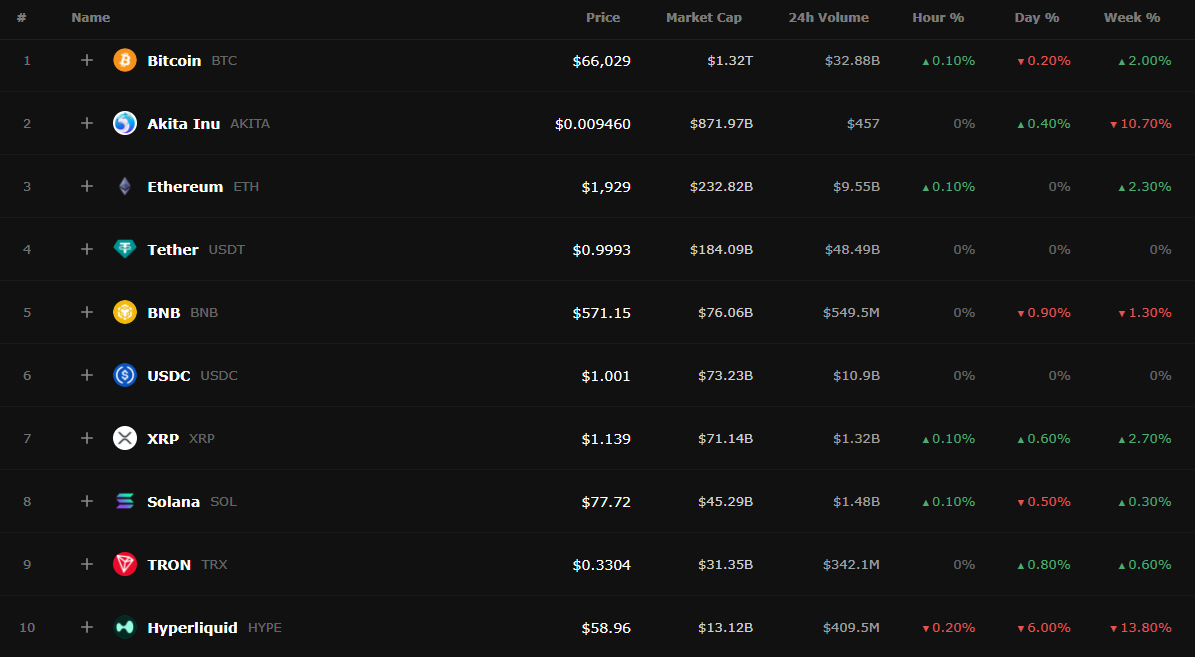Click the USDC logo icon

coord(125,375)
